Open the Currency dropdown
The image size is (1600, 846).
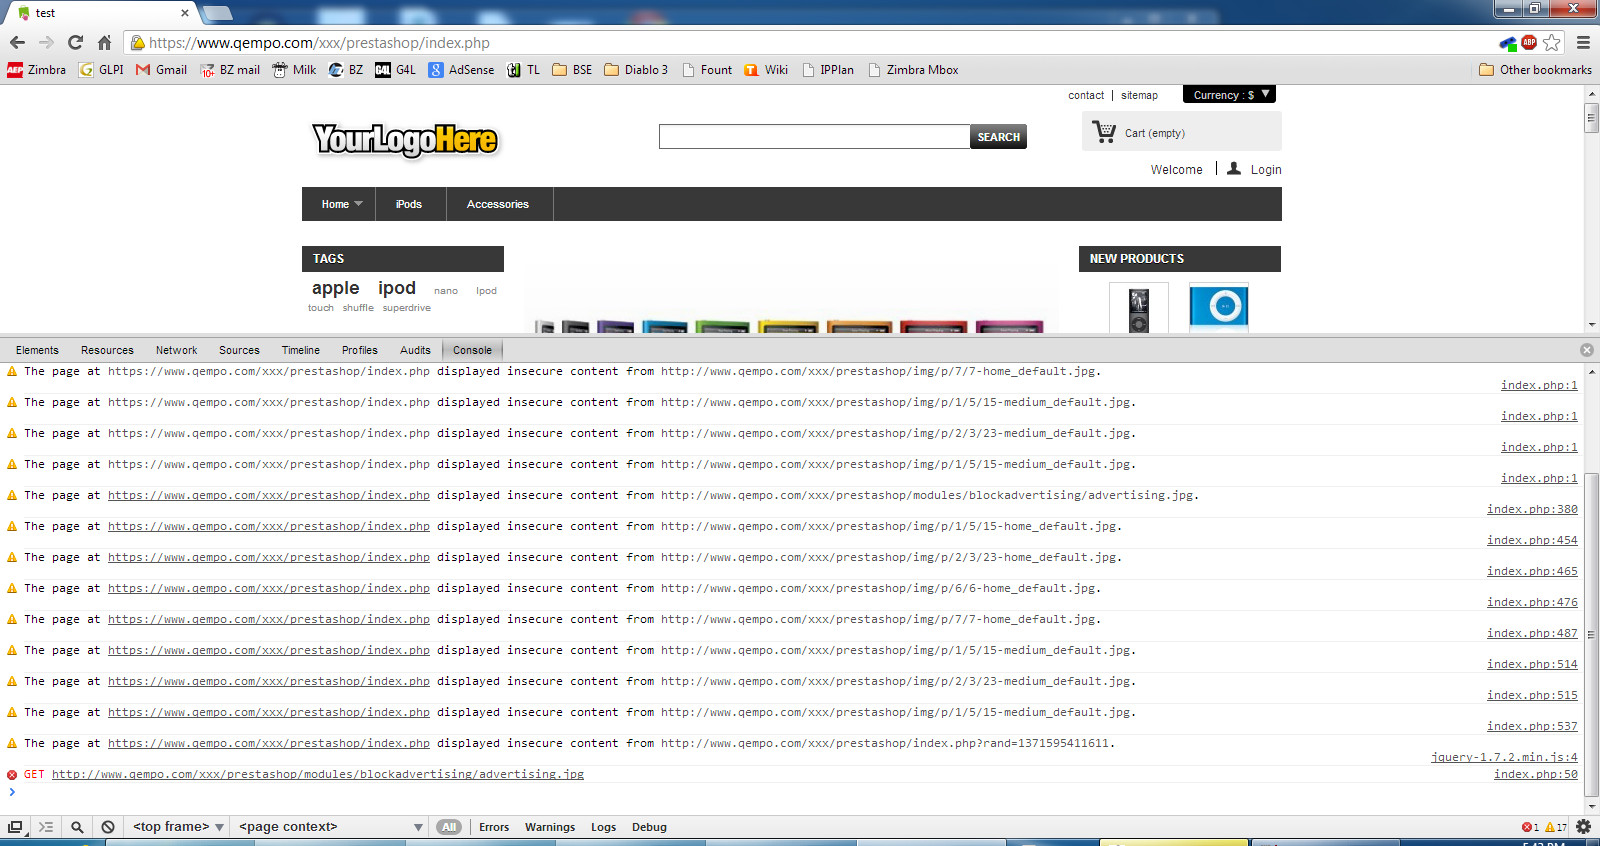[x=1229, y=95]
